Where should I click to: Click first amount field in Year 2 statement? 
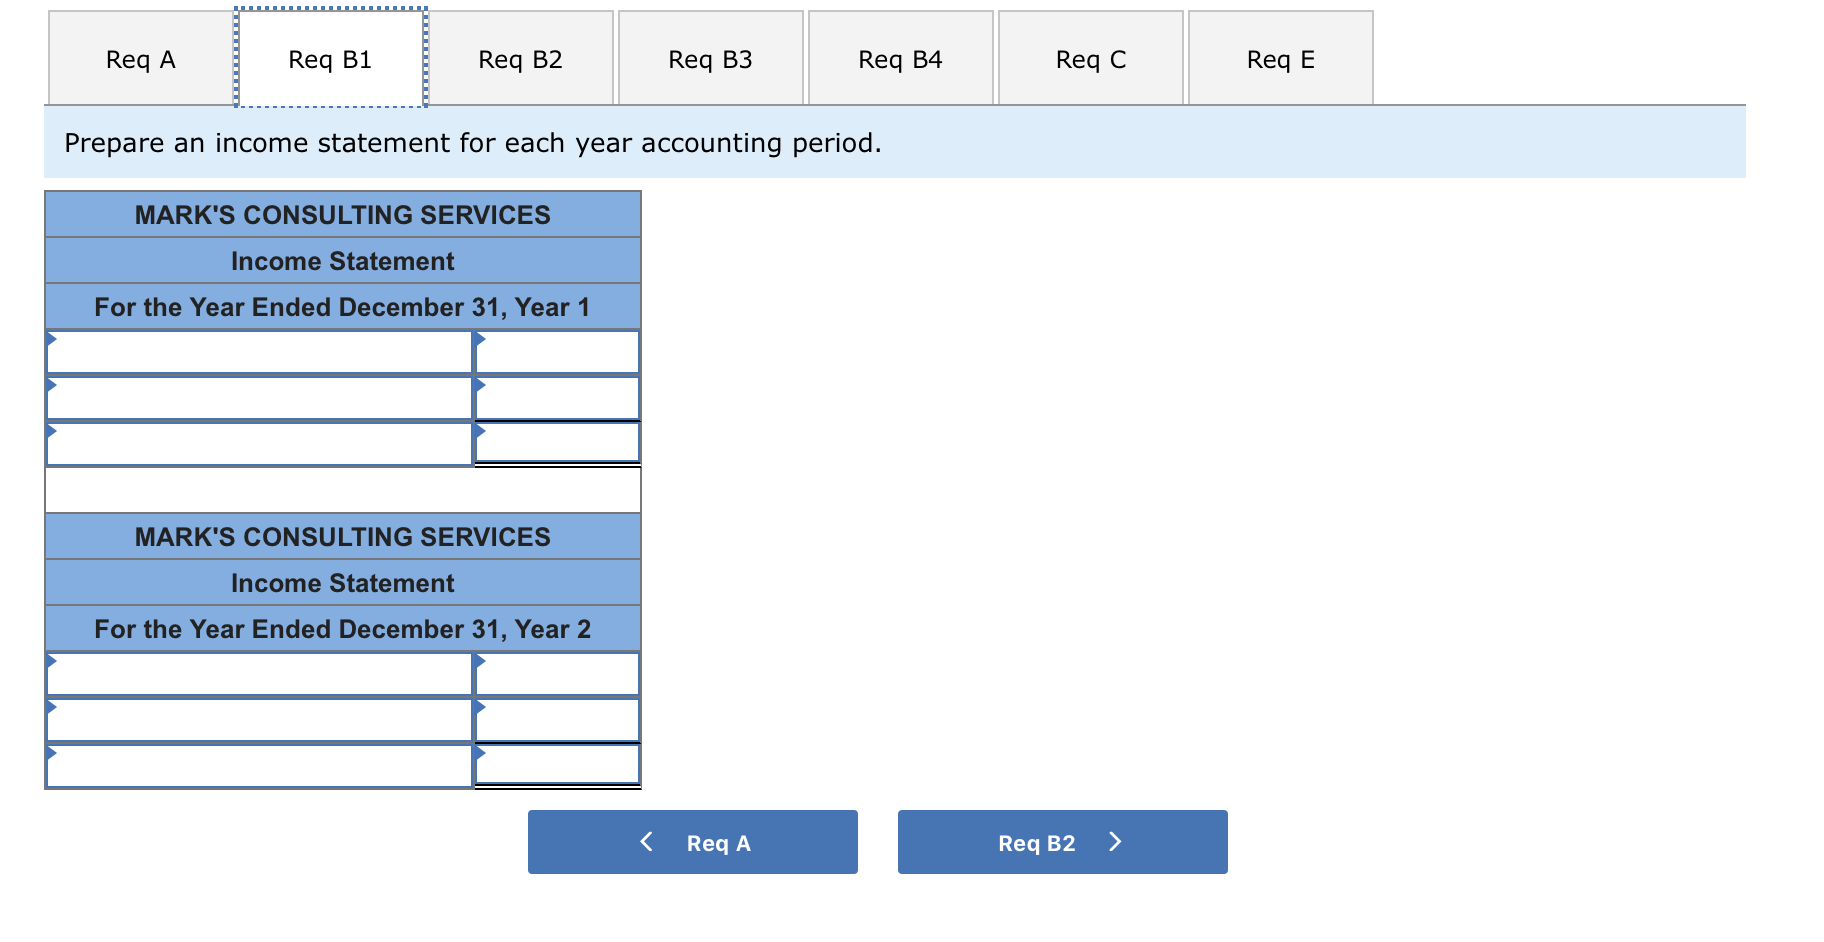pyautogui.click(x=557, y=674)
